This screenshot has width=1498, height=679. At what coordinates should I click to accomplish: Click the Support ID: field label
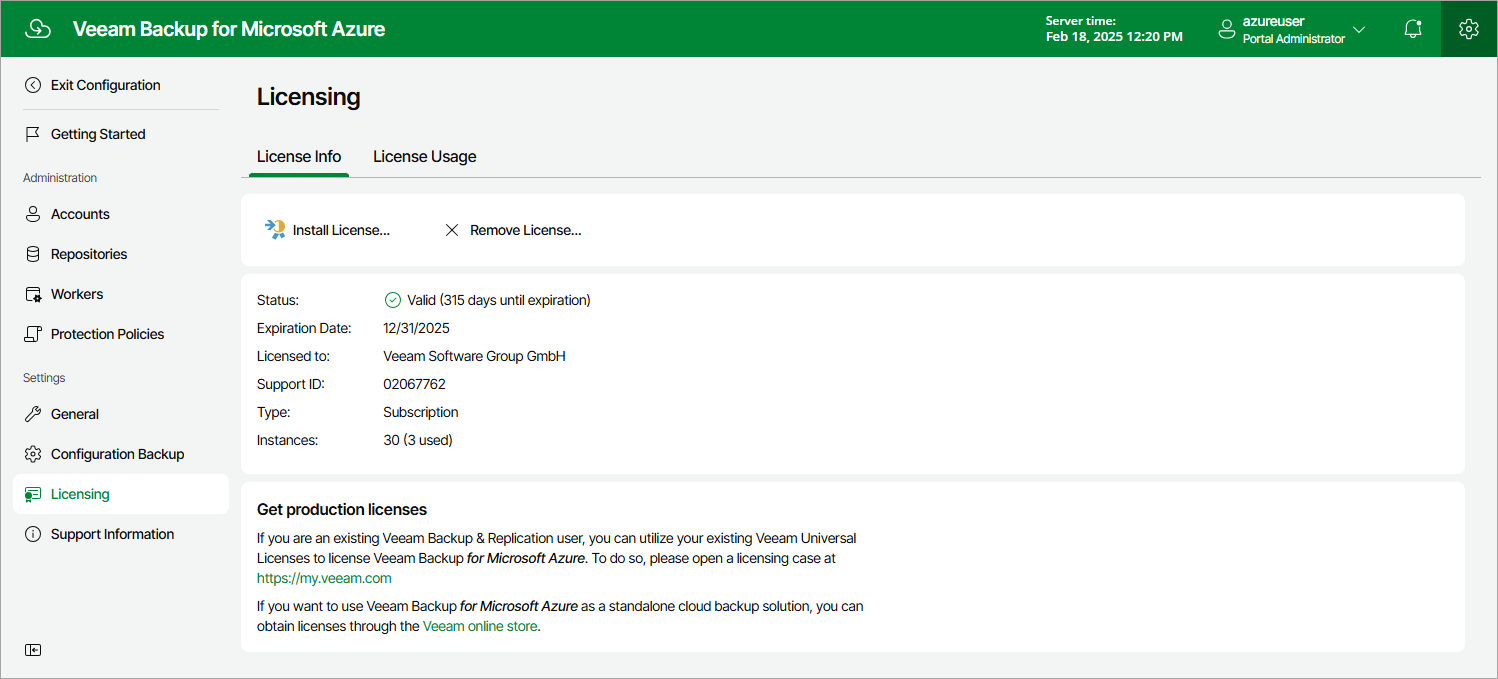(291, 384)
